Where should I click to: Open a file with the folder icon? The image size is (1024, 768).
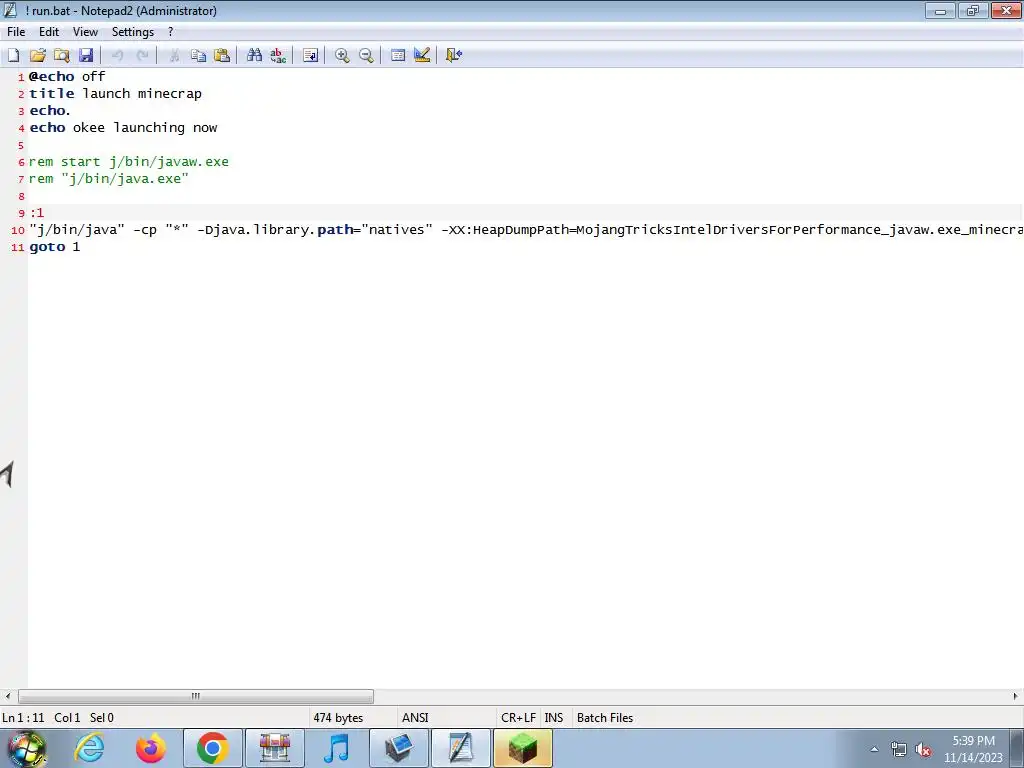tap(38, 56)
